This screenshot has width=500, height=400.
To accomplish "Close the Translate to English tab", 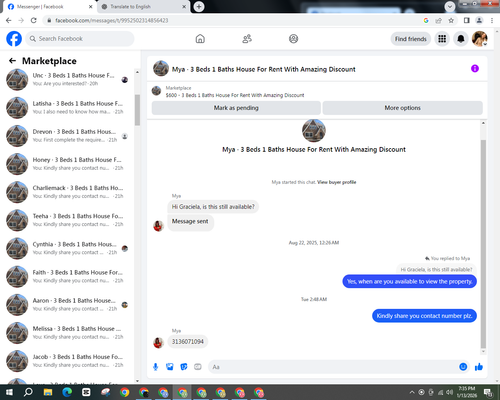I will point(184,7).
